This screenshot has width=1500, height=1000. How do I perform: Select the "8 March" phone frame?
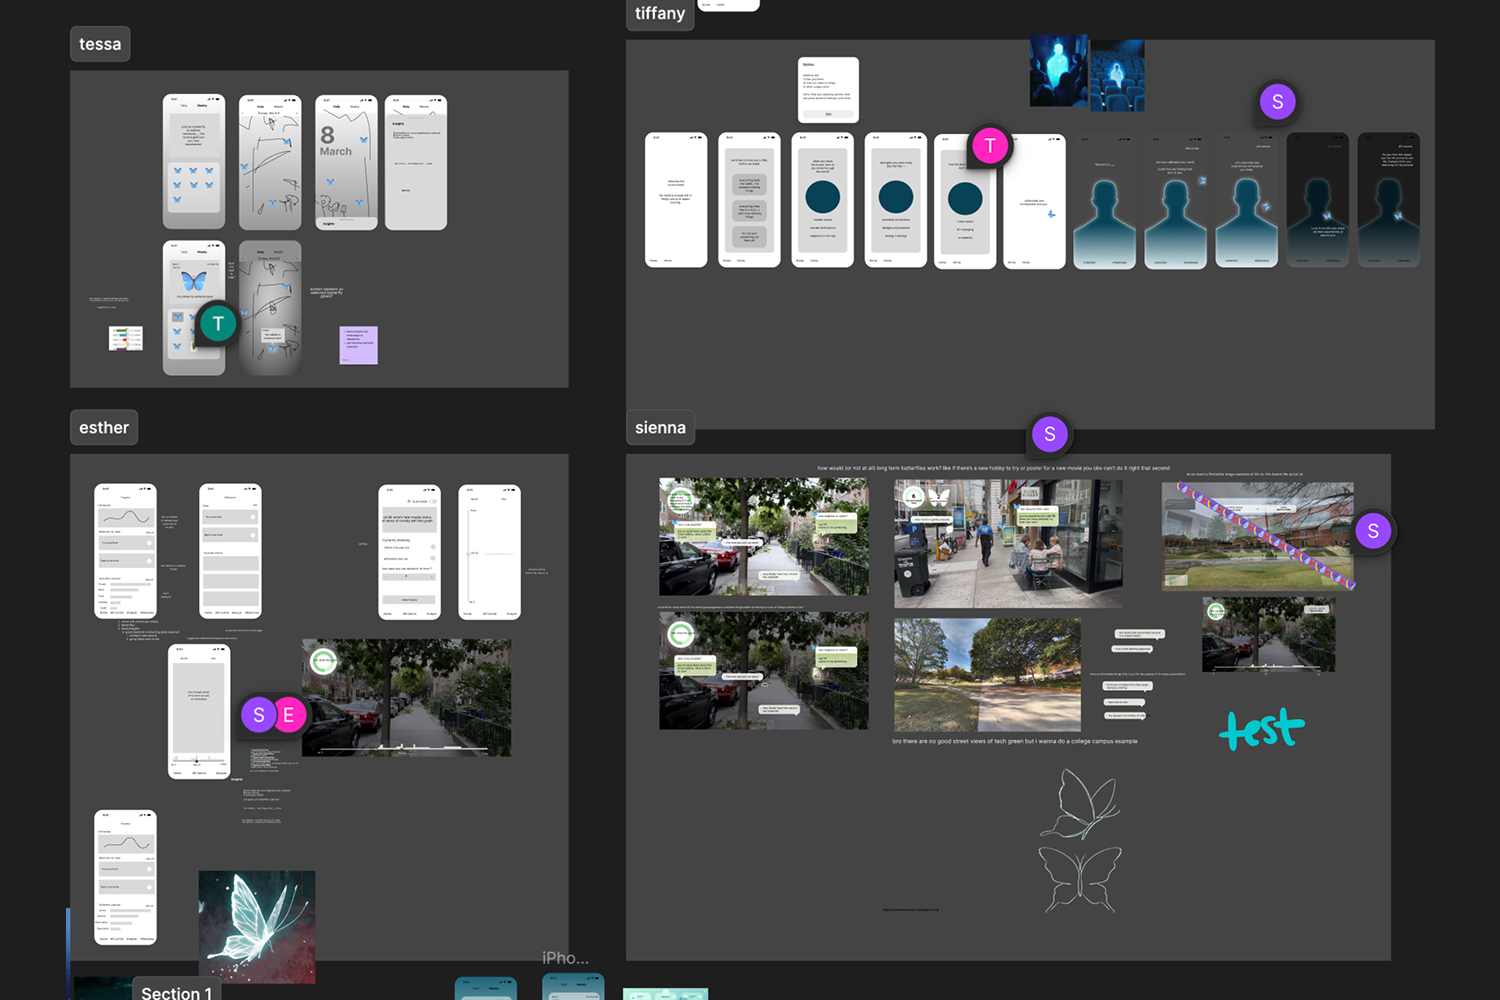click(x=347, y=162)
